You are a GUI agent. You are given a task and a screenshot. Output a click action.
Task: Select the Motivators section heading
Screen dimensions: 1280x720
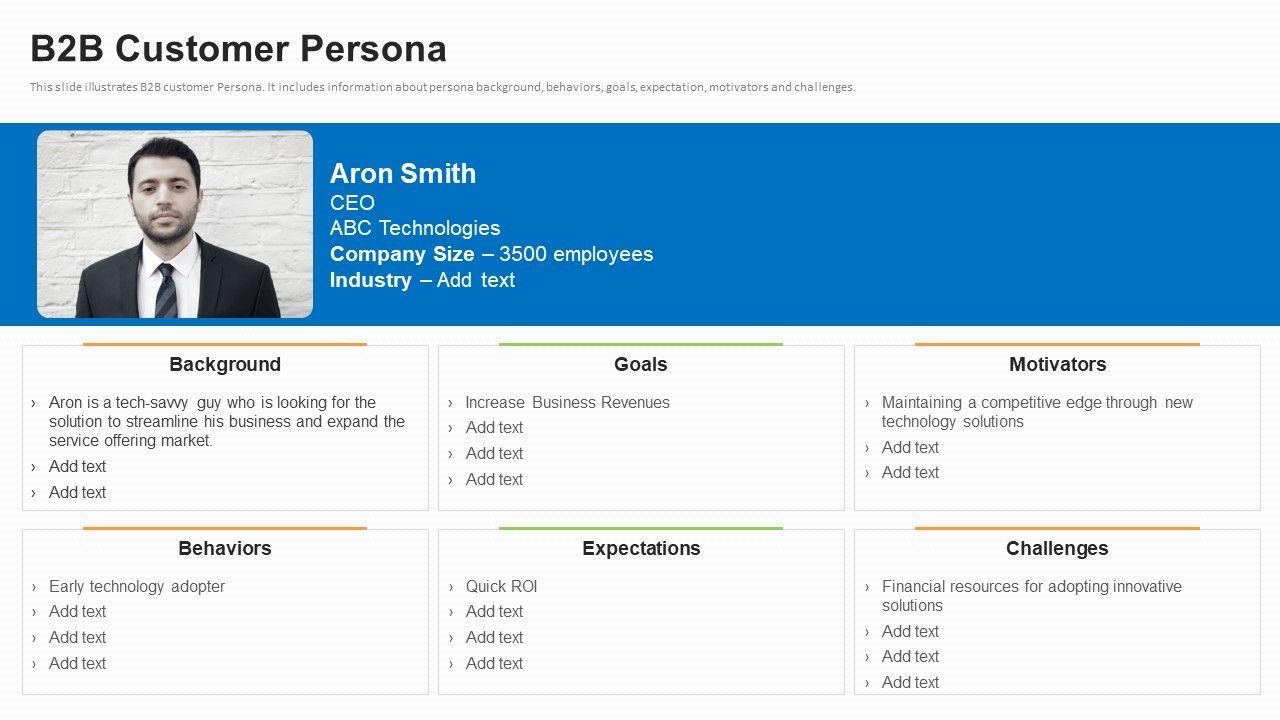click(x=1057, y=365)
